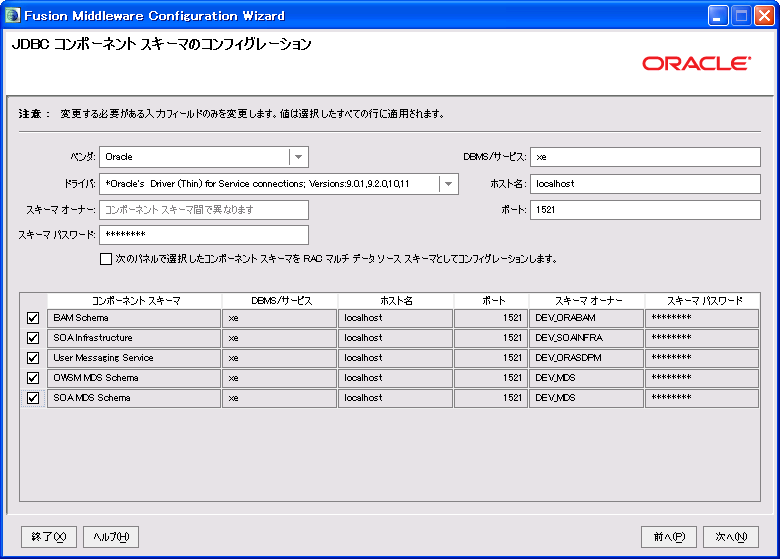This screenshot has width=780, height=559.
Task: Click the xe cell in BAM Schema row
Action: pos(280,318)
